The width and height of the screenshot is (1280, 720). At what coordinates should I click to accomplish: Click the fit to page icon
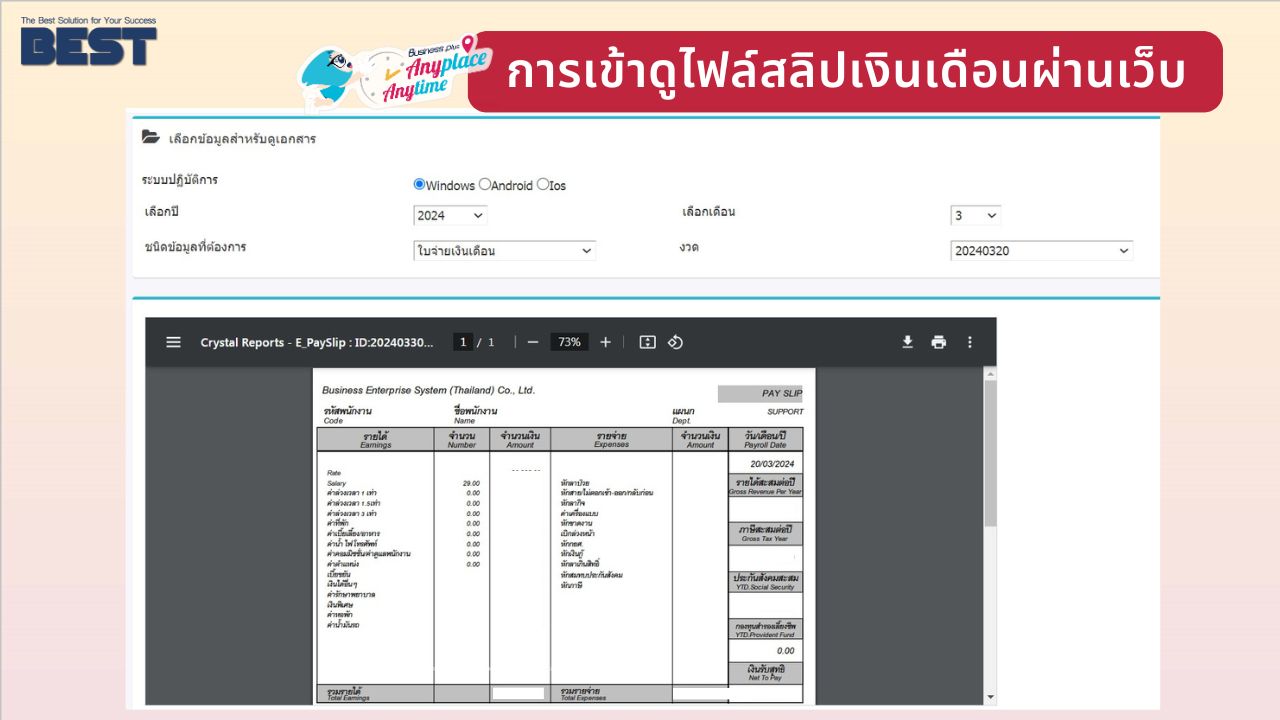click(647, 342)
